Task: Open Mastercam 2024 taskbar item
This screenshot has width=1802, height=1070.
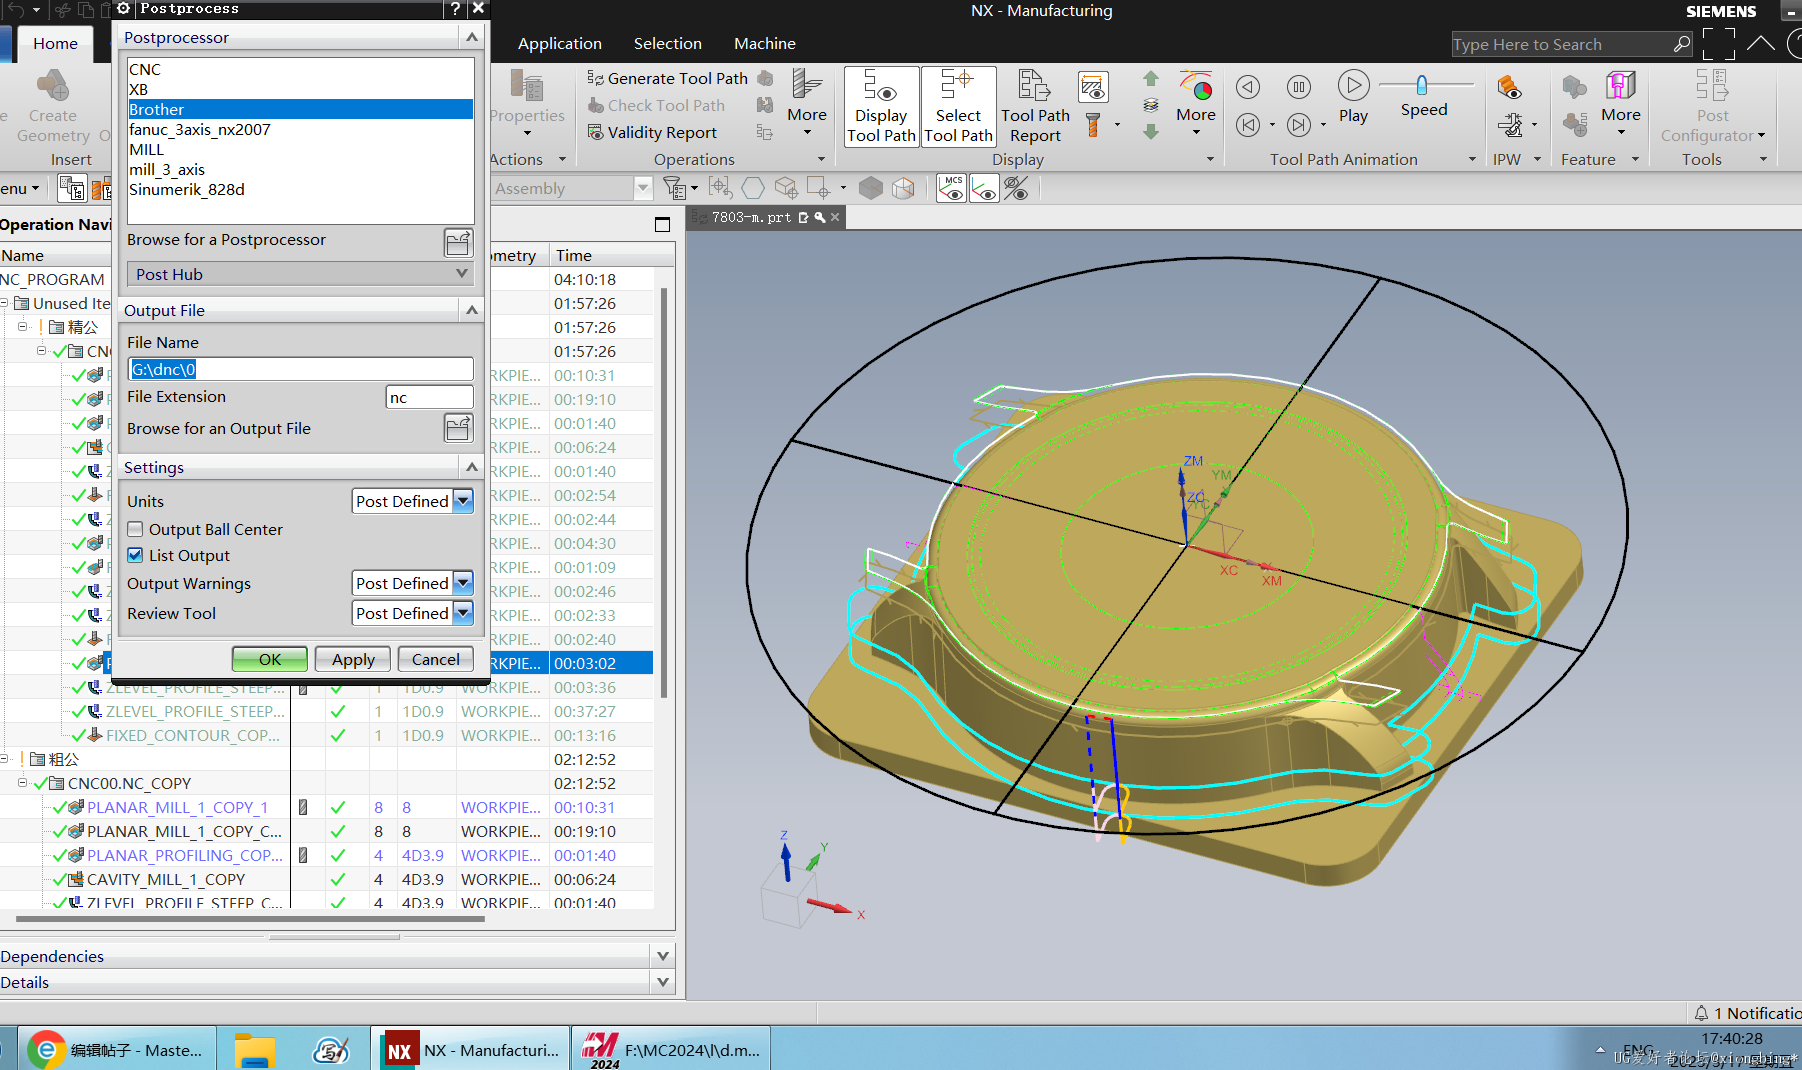Action: (673, 1050)
